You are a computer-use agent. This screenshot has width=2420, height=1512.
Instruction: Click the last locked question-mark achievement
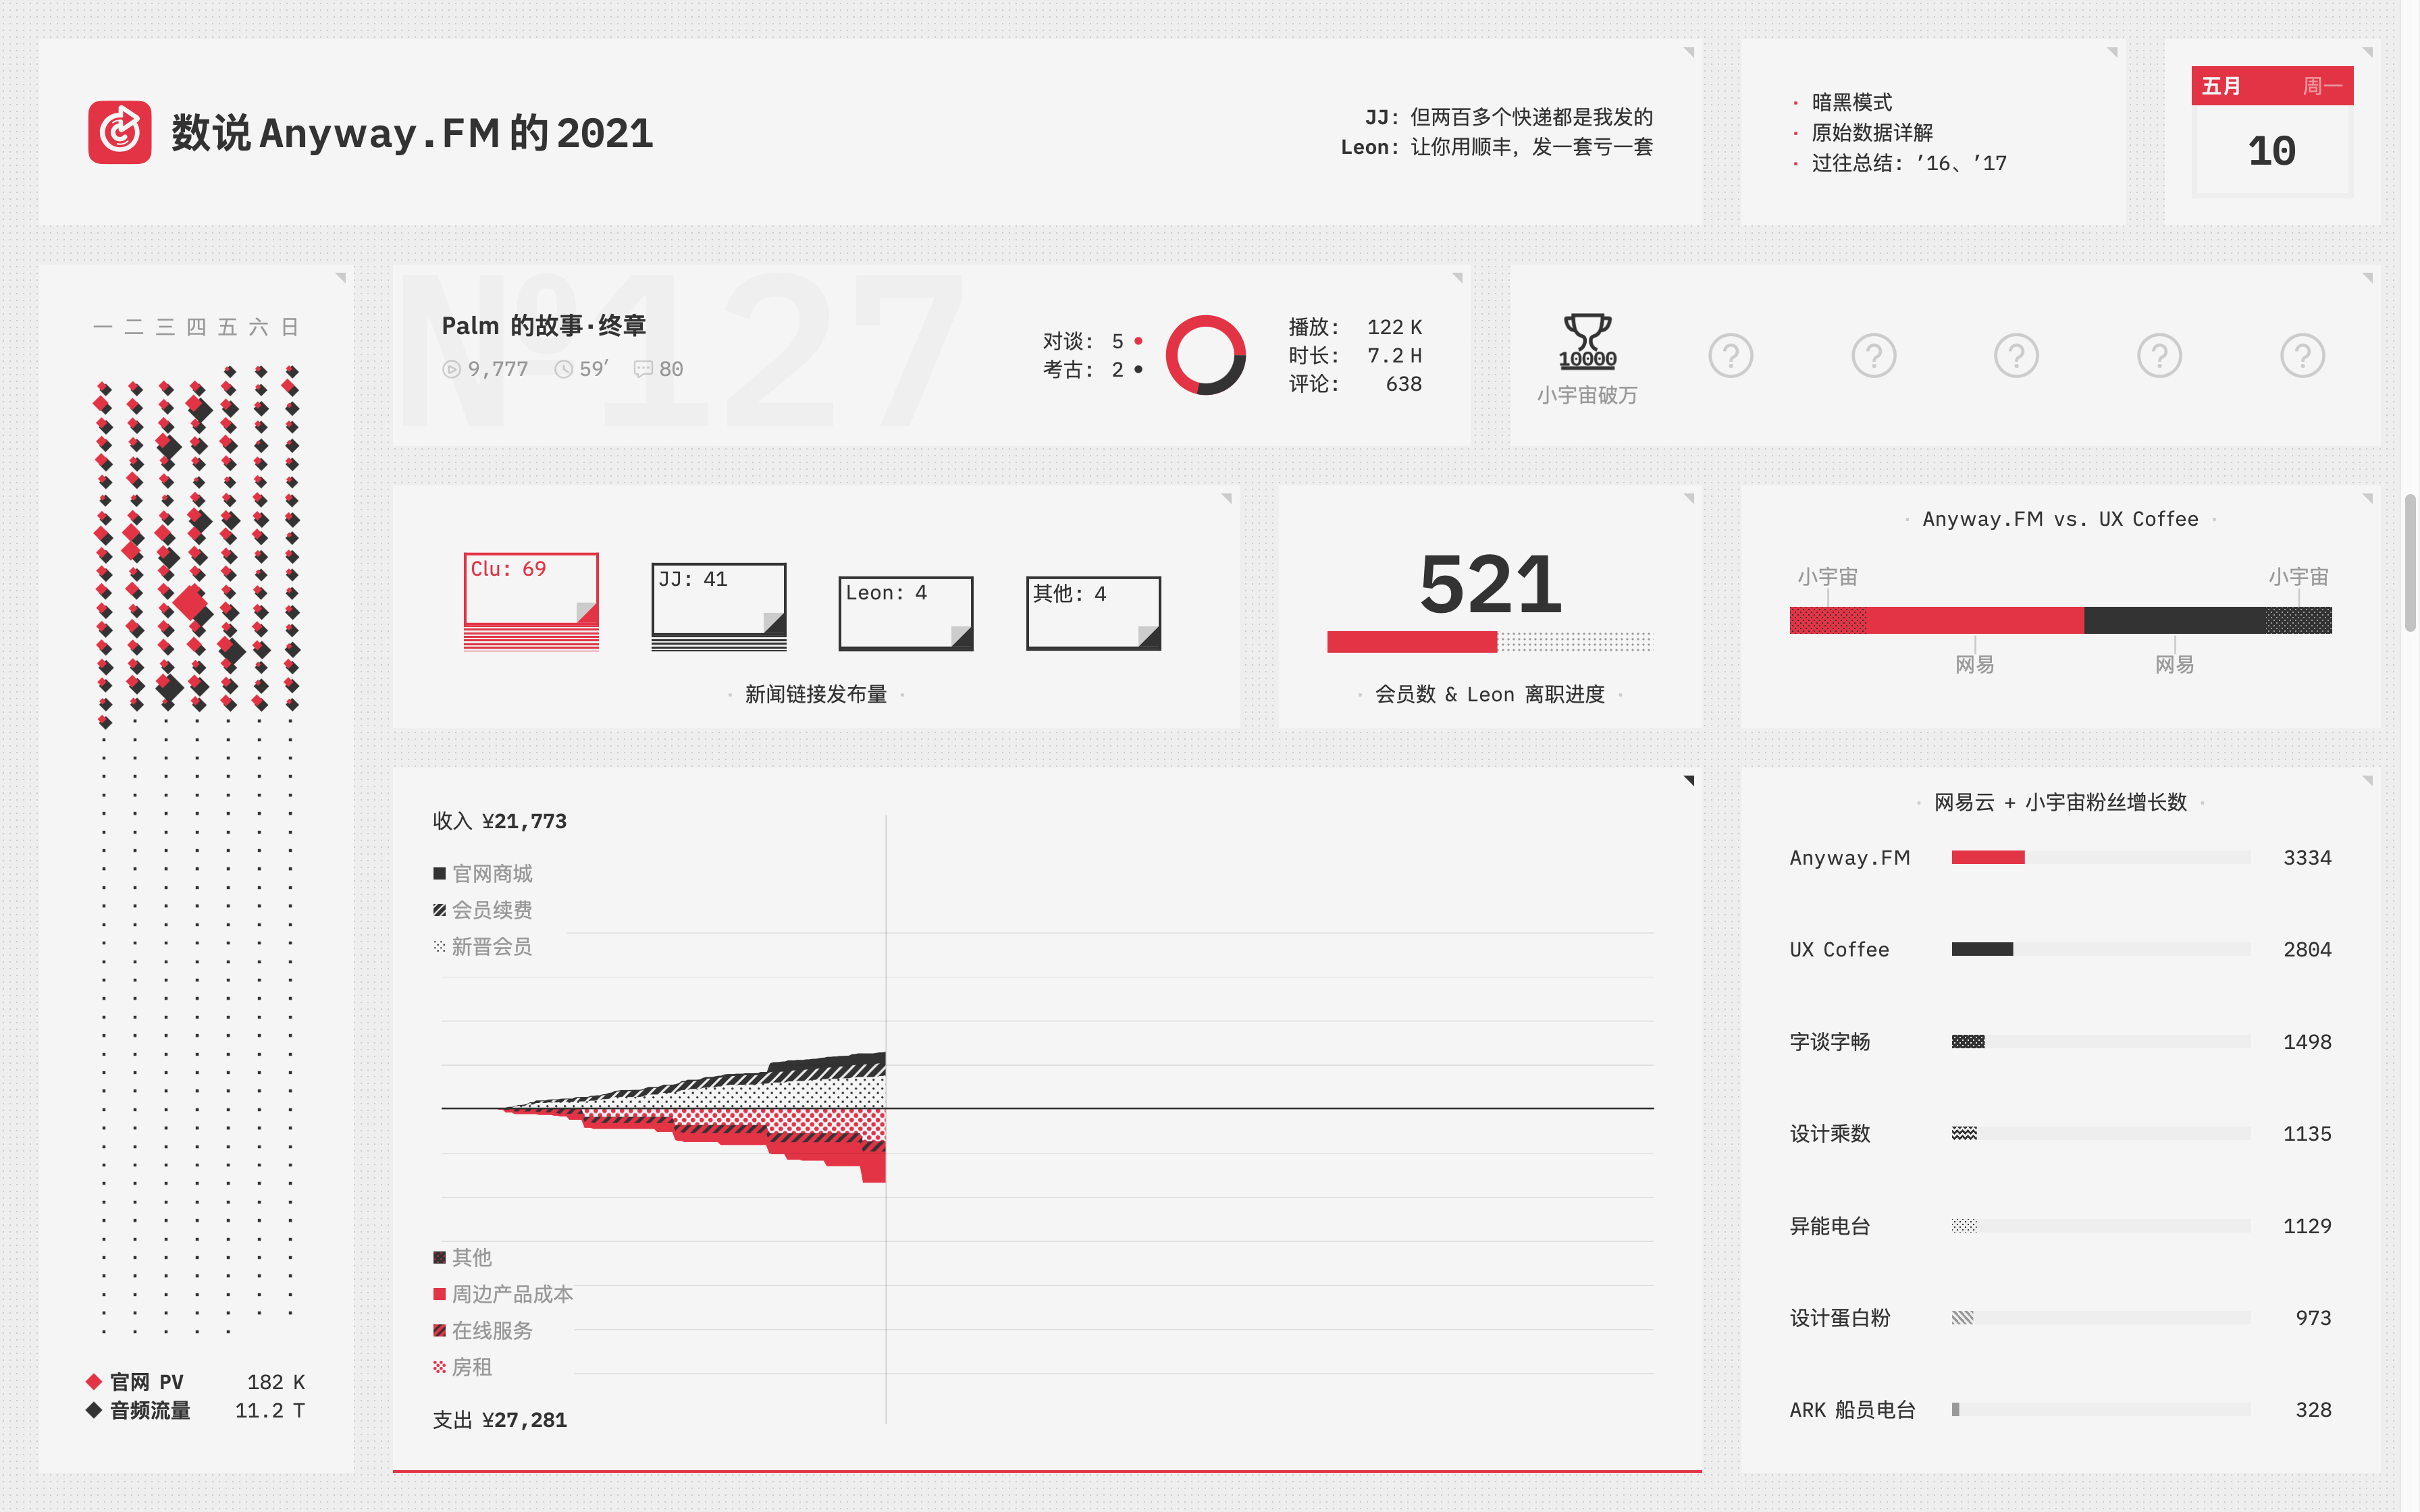[2302, 356]
